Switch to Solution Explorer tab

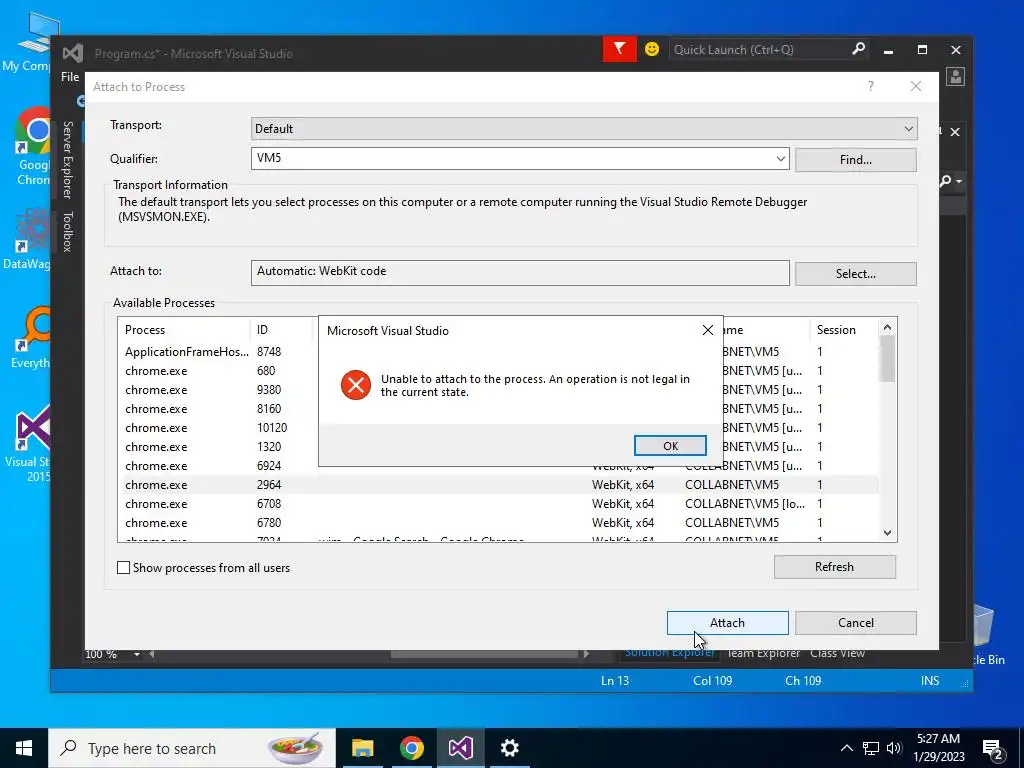click(669, 653)
